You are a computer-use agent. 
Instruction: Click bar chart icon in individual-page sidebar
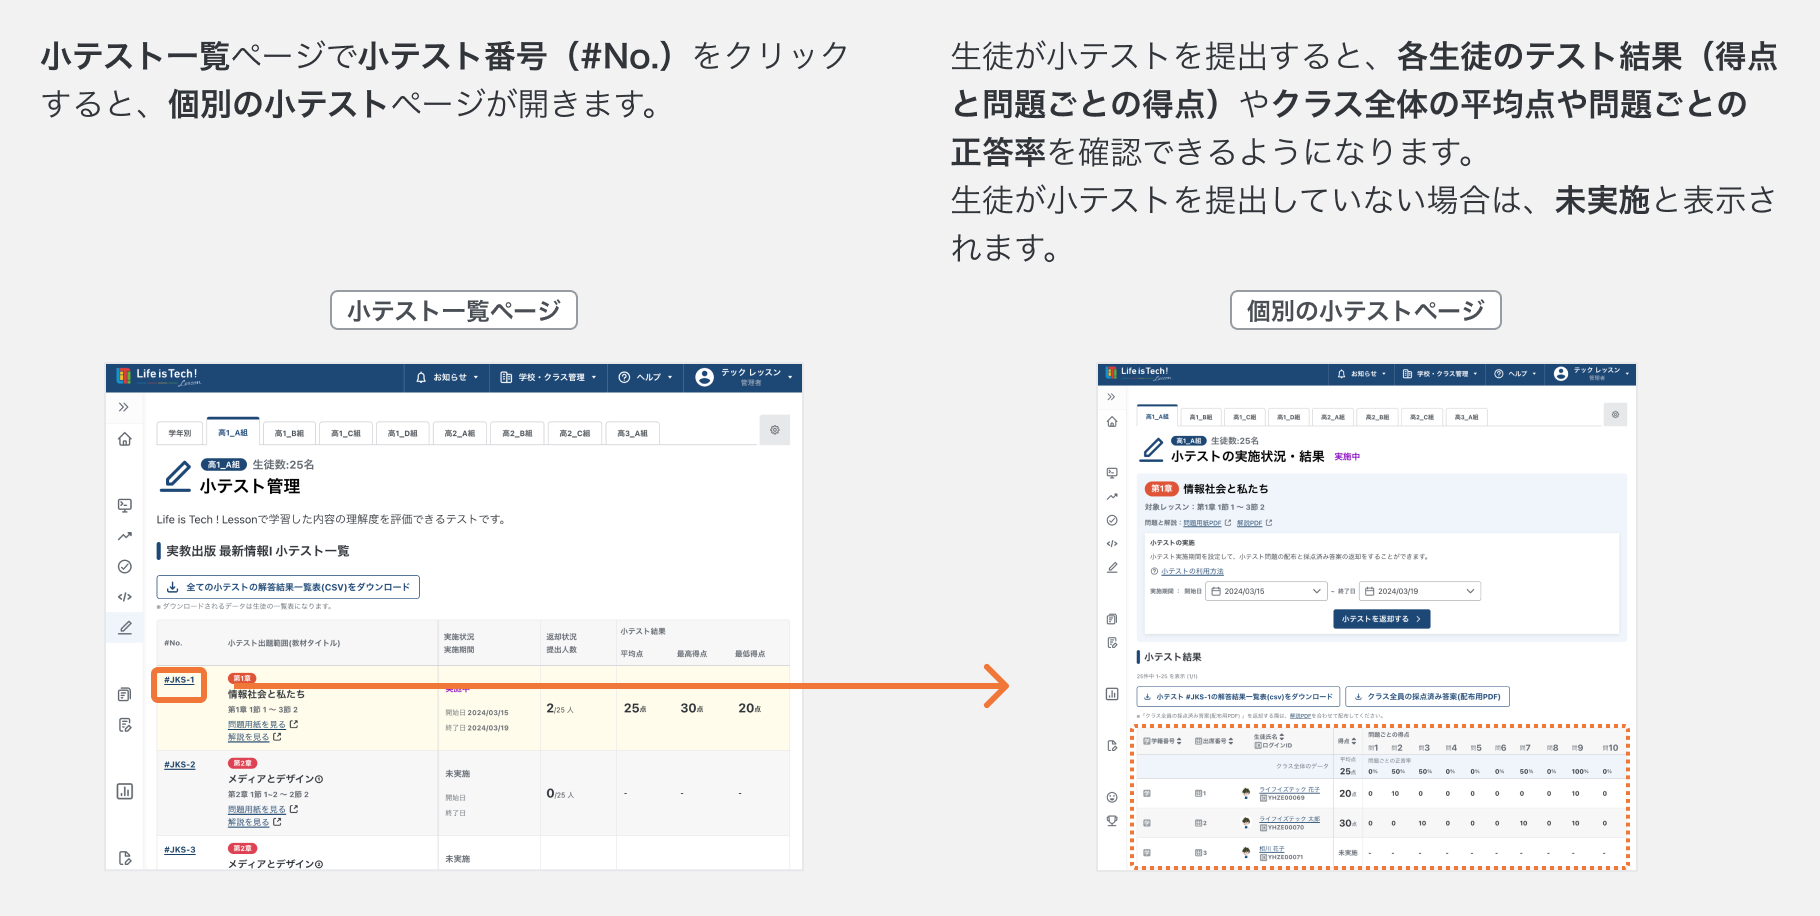[1112, 694]
